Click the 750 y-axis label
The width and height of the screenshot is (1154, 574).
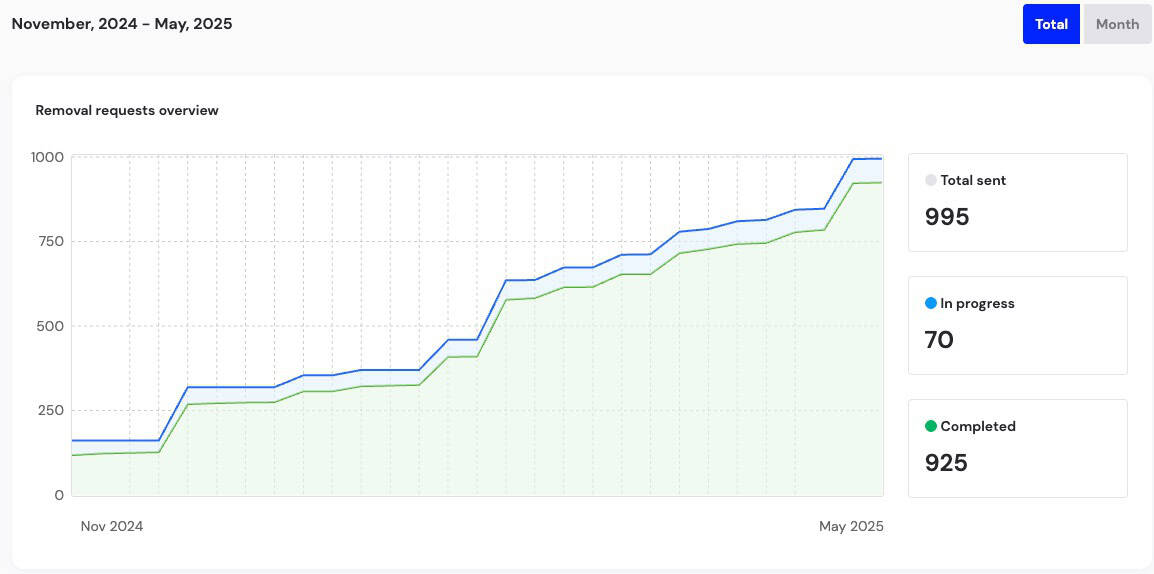click(x=50, y=241)
